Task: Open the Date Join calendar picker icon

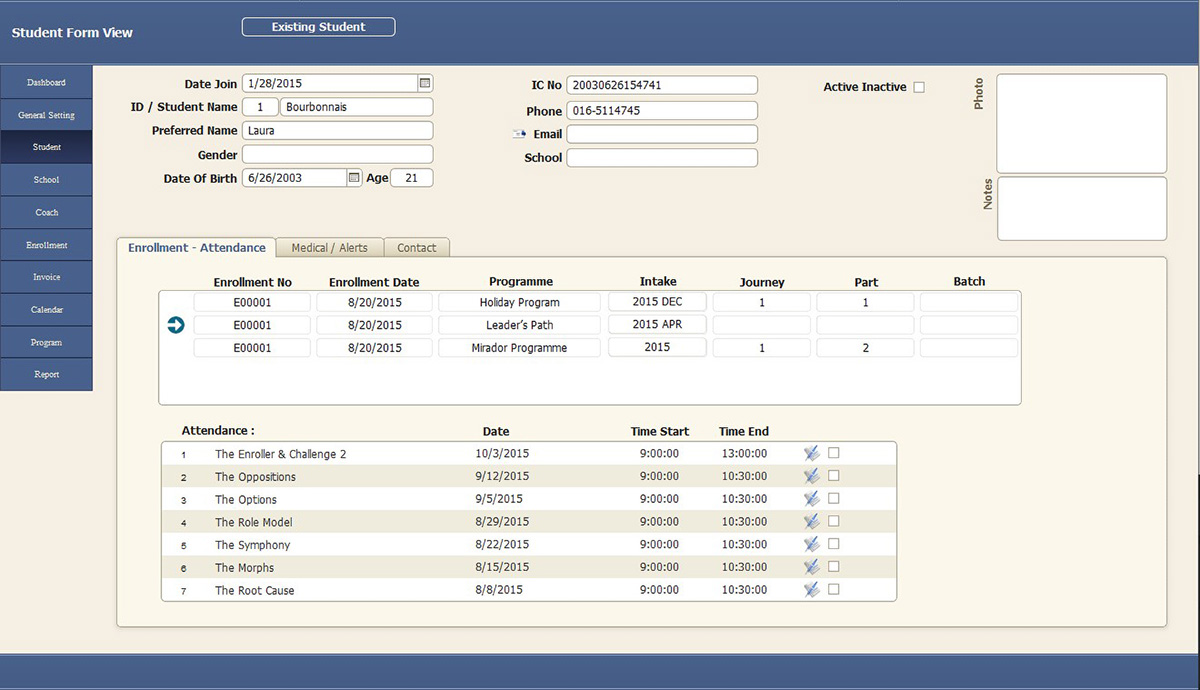Action: (x=424, y=83)
